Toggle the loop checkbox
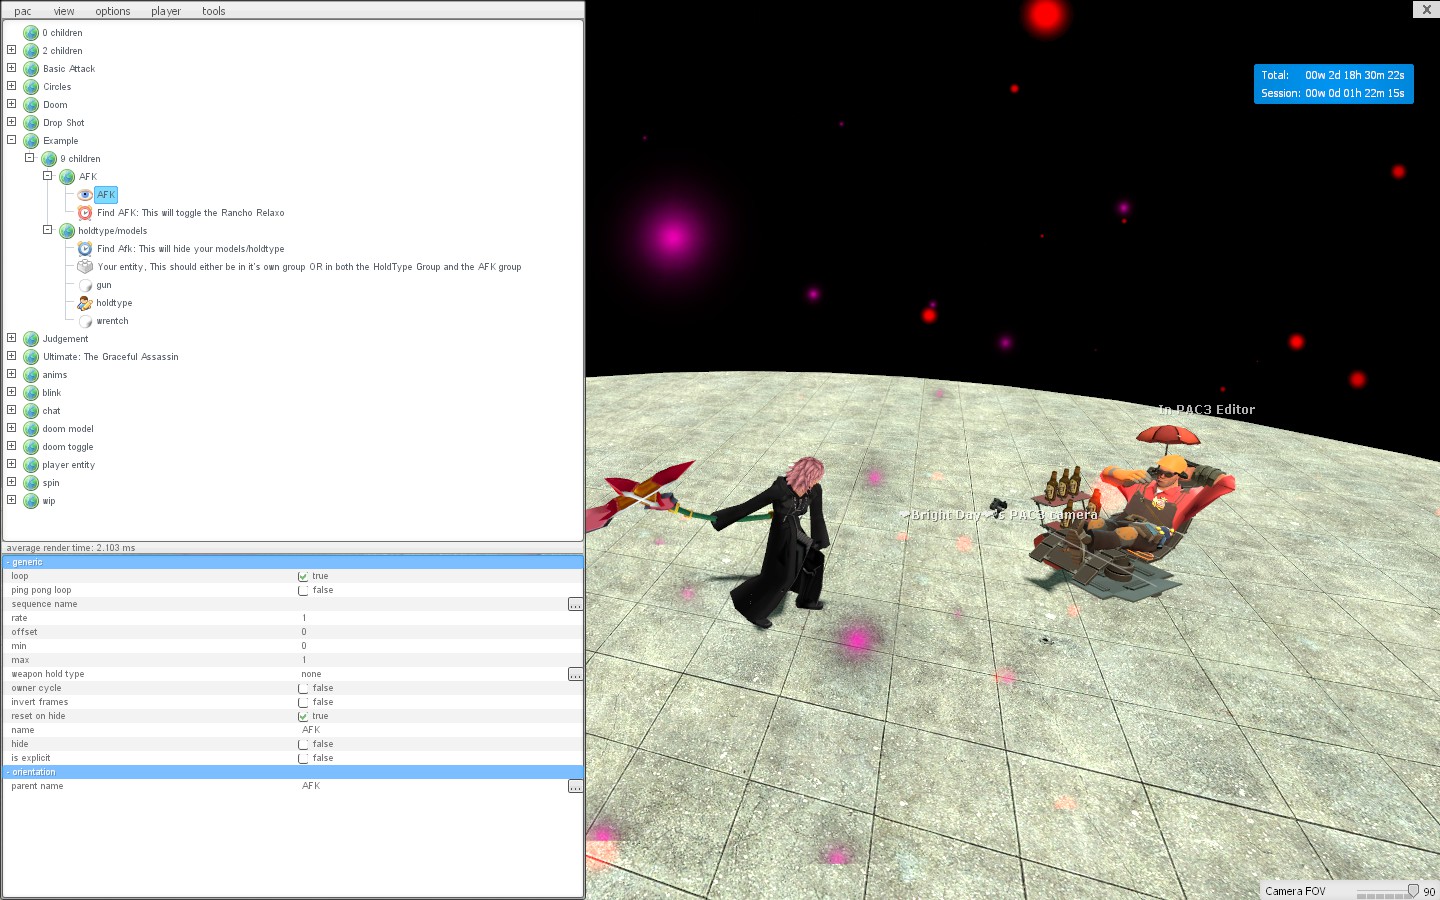The width and height of the screenshot is (1440, 900). [303, 576]
